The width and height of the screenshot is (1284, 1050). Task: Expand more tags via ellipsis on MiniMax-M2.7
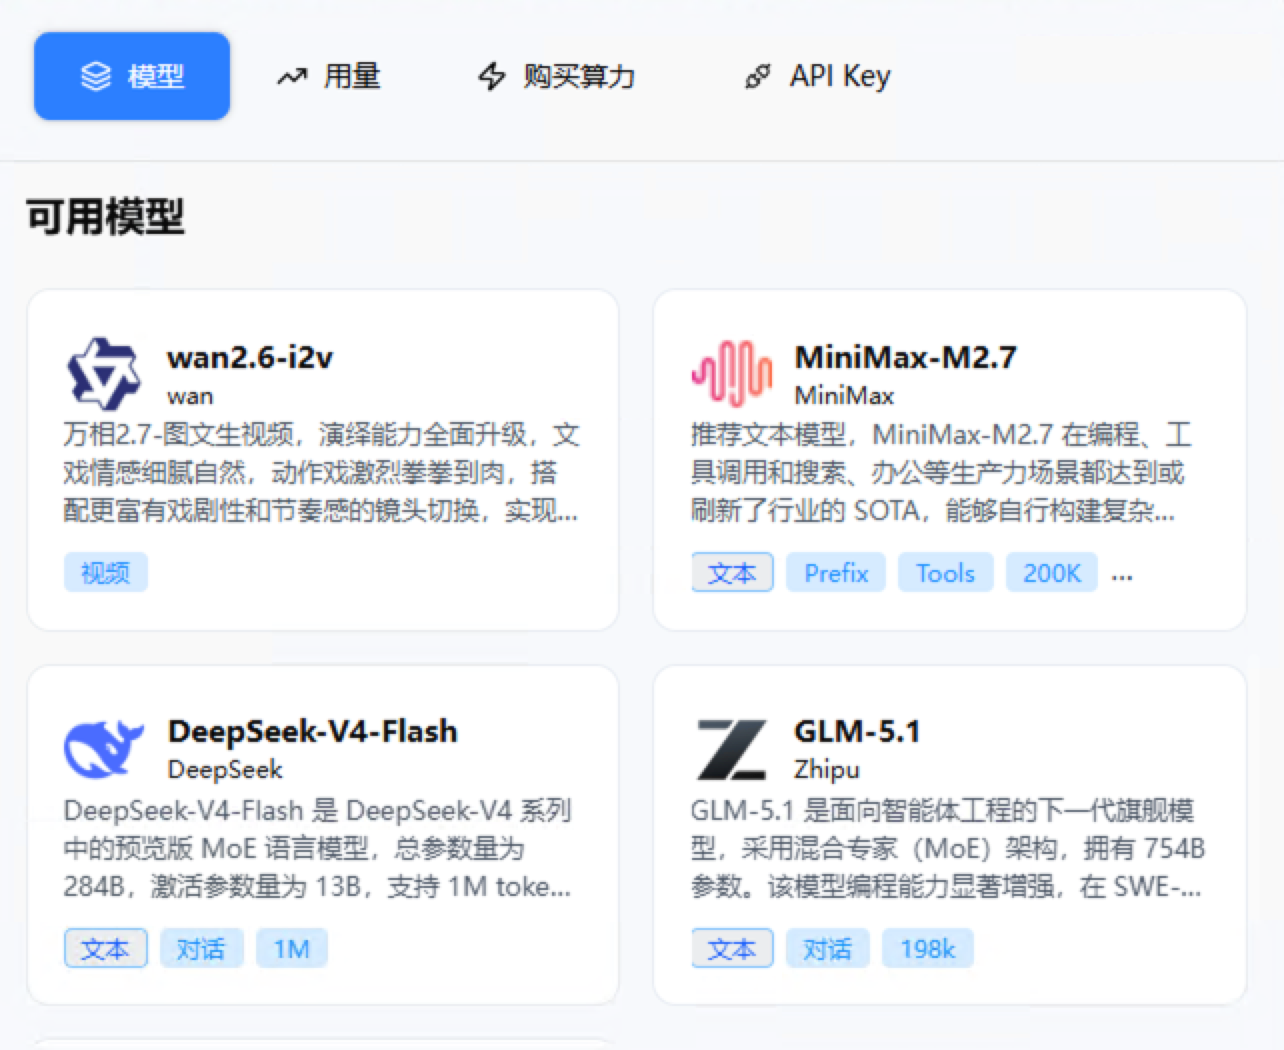click(x=1122, y=576)
